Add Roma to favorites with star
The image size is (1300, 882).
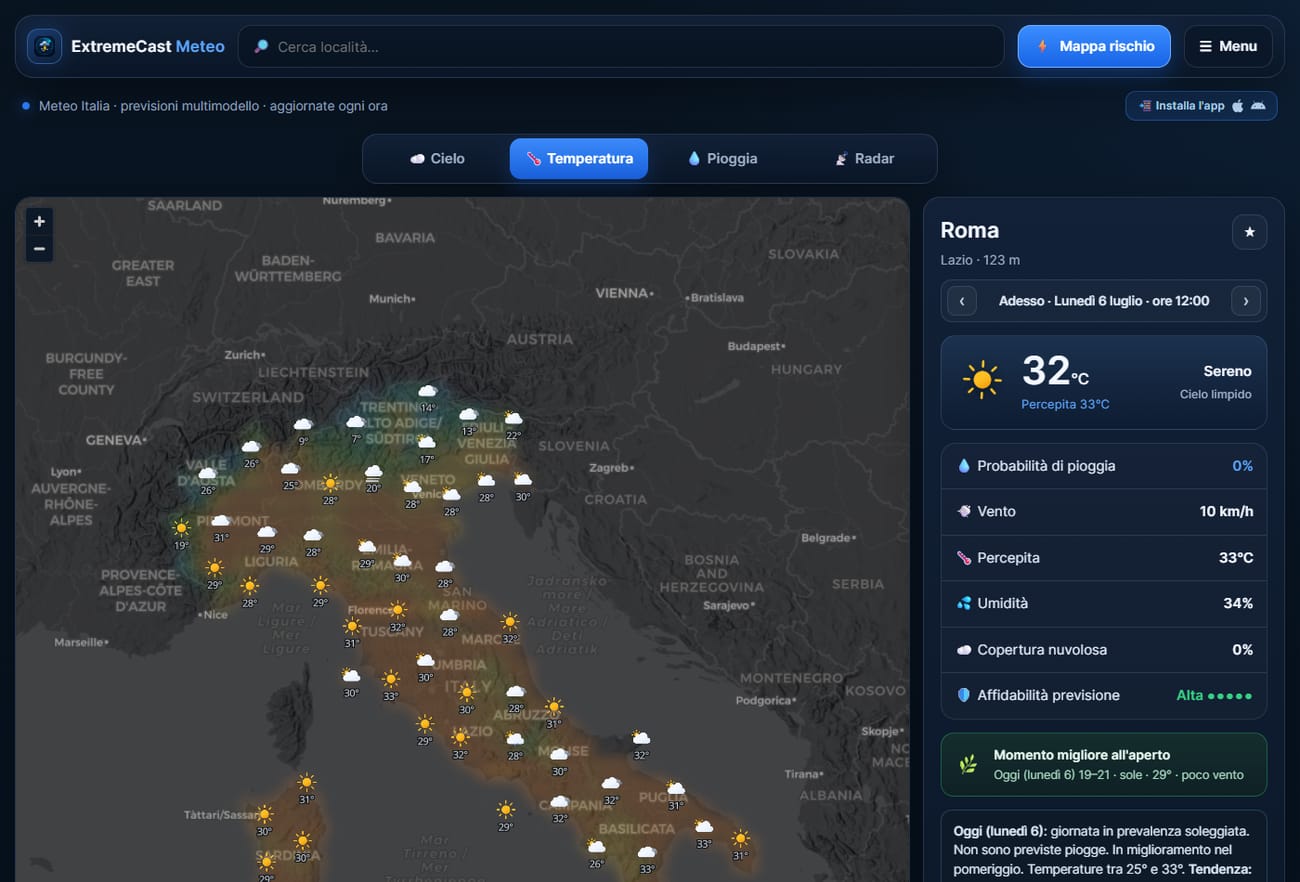click(1249, 232)
